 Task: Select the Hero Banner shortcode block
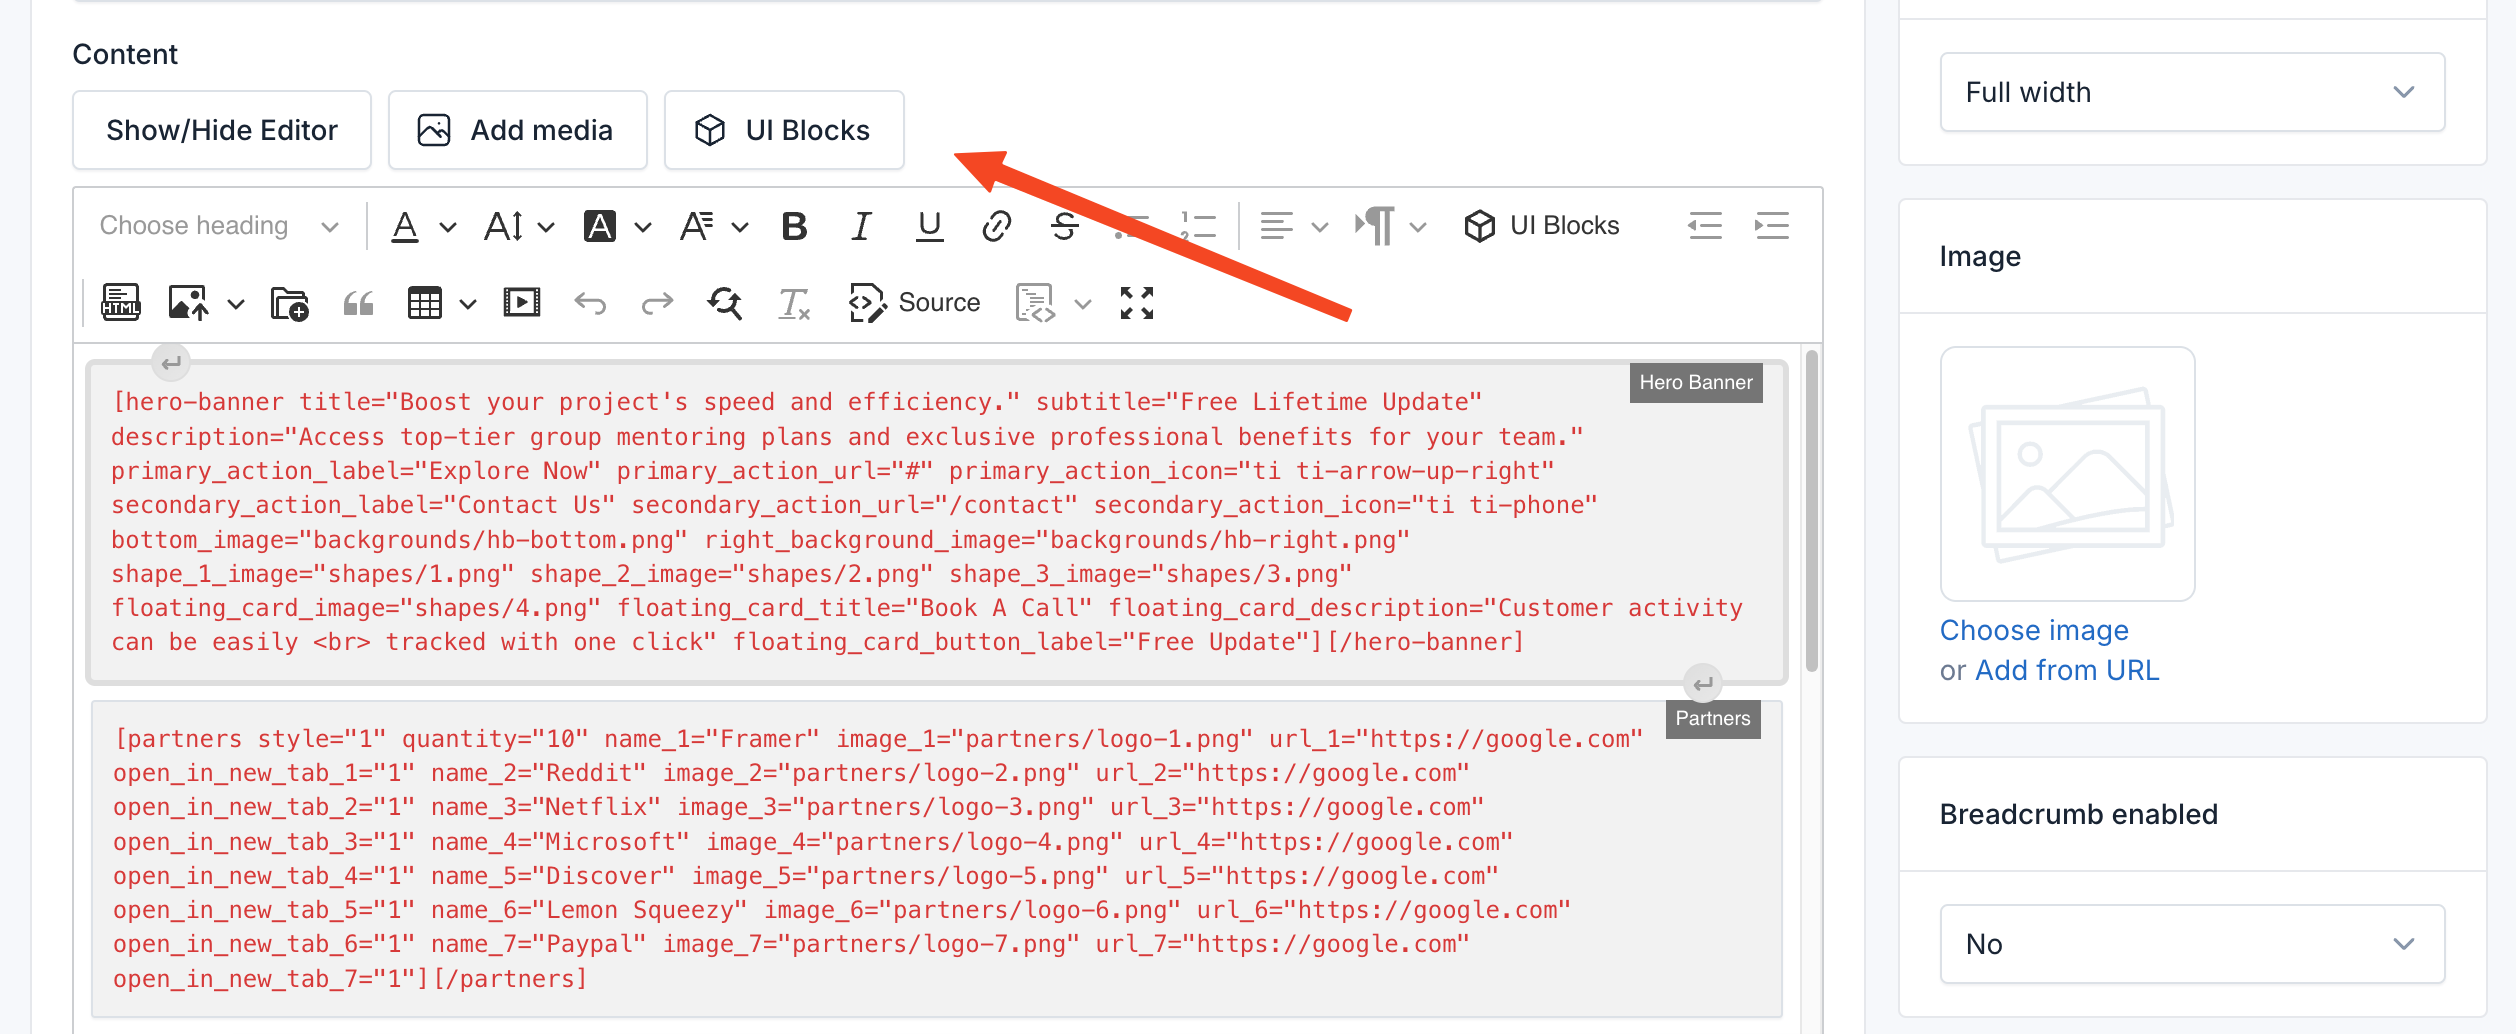tap(936, 522)
